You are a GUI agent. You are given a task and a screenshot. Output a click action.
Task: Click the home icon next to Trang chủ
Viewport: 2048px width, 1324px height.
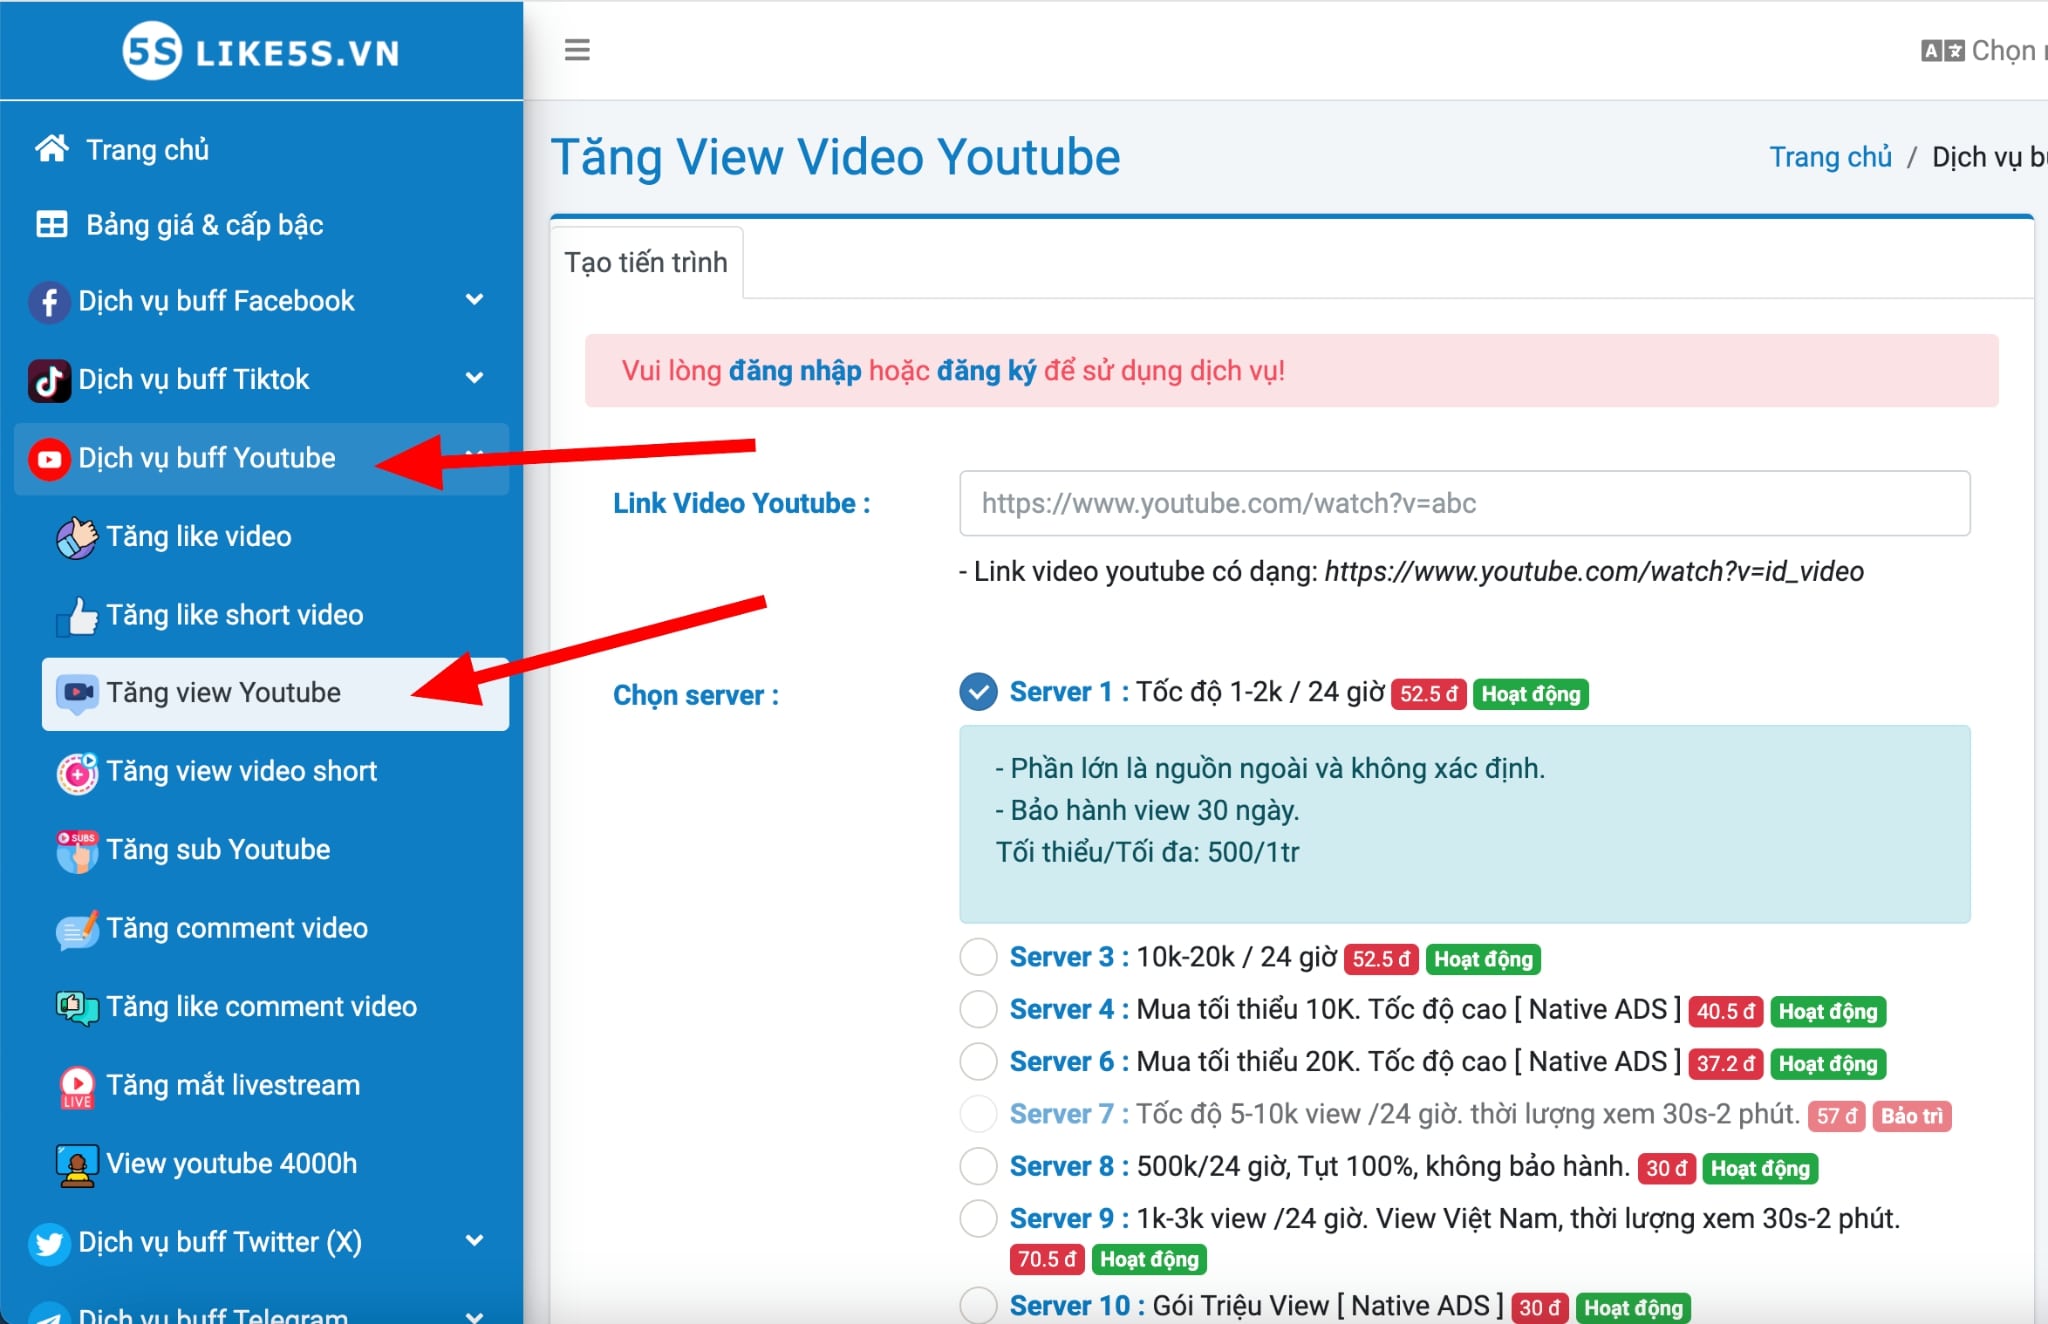50,149
